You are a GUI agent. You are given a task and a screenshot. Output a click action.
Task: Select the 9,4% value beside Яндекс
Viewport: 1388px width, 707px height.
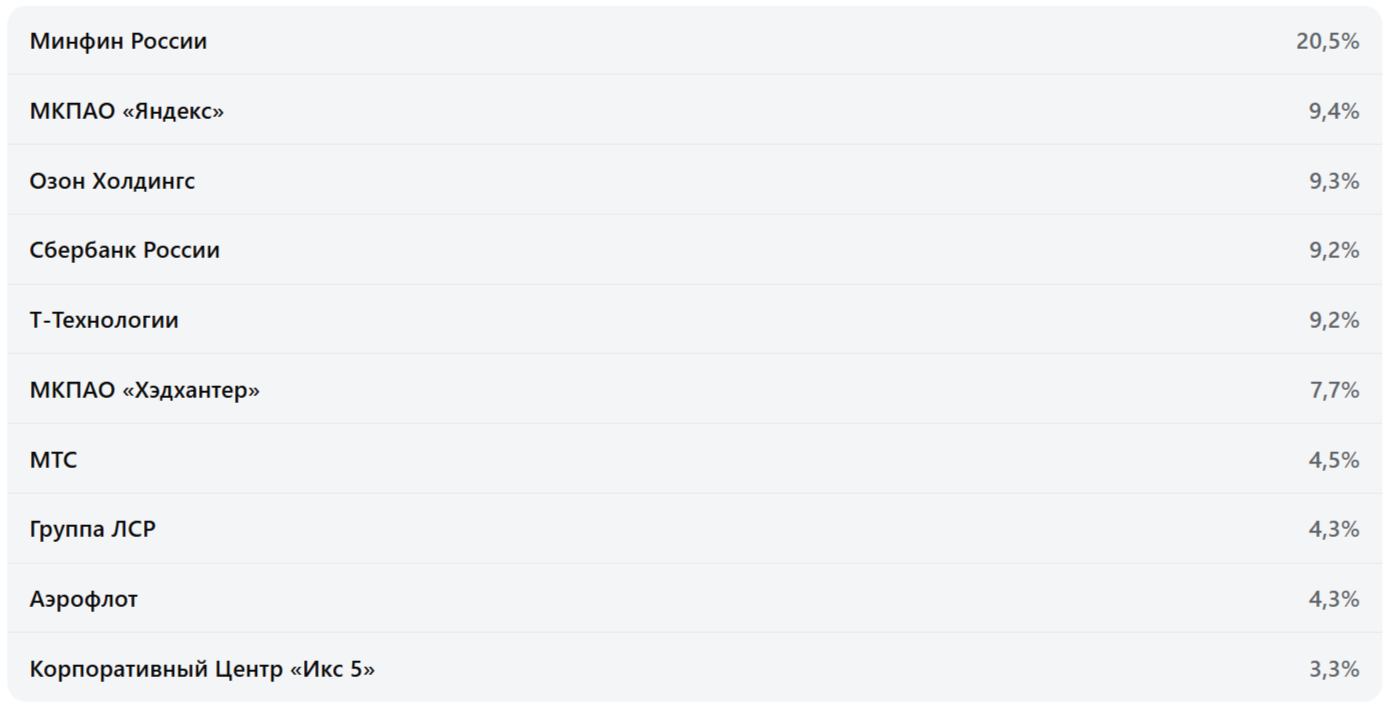click(1334, 111)
